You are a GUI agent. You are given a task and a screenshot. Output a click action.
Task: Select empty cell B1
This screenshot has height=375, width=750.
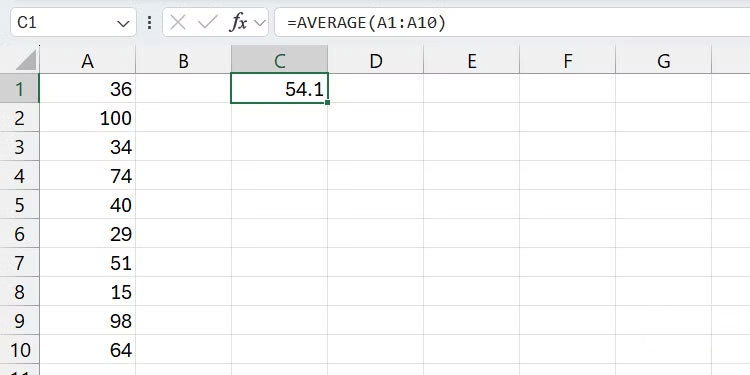point(183,88)
